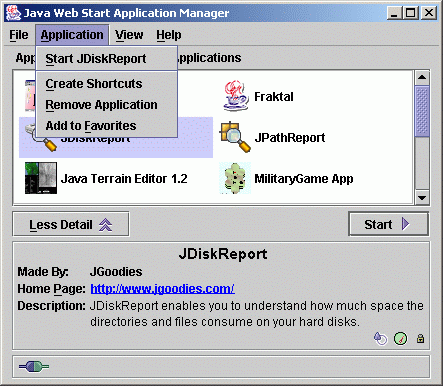Viewport: 443px width, 386px height.
Task: Select the MilitaryGame App map icon
Action: pyautogui.click(x=235, y=178)
